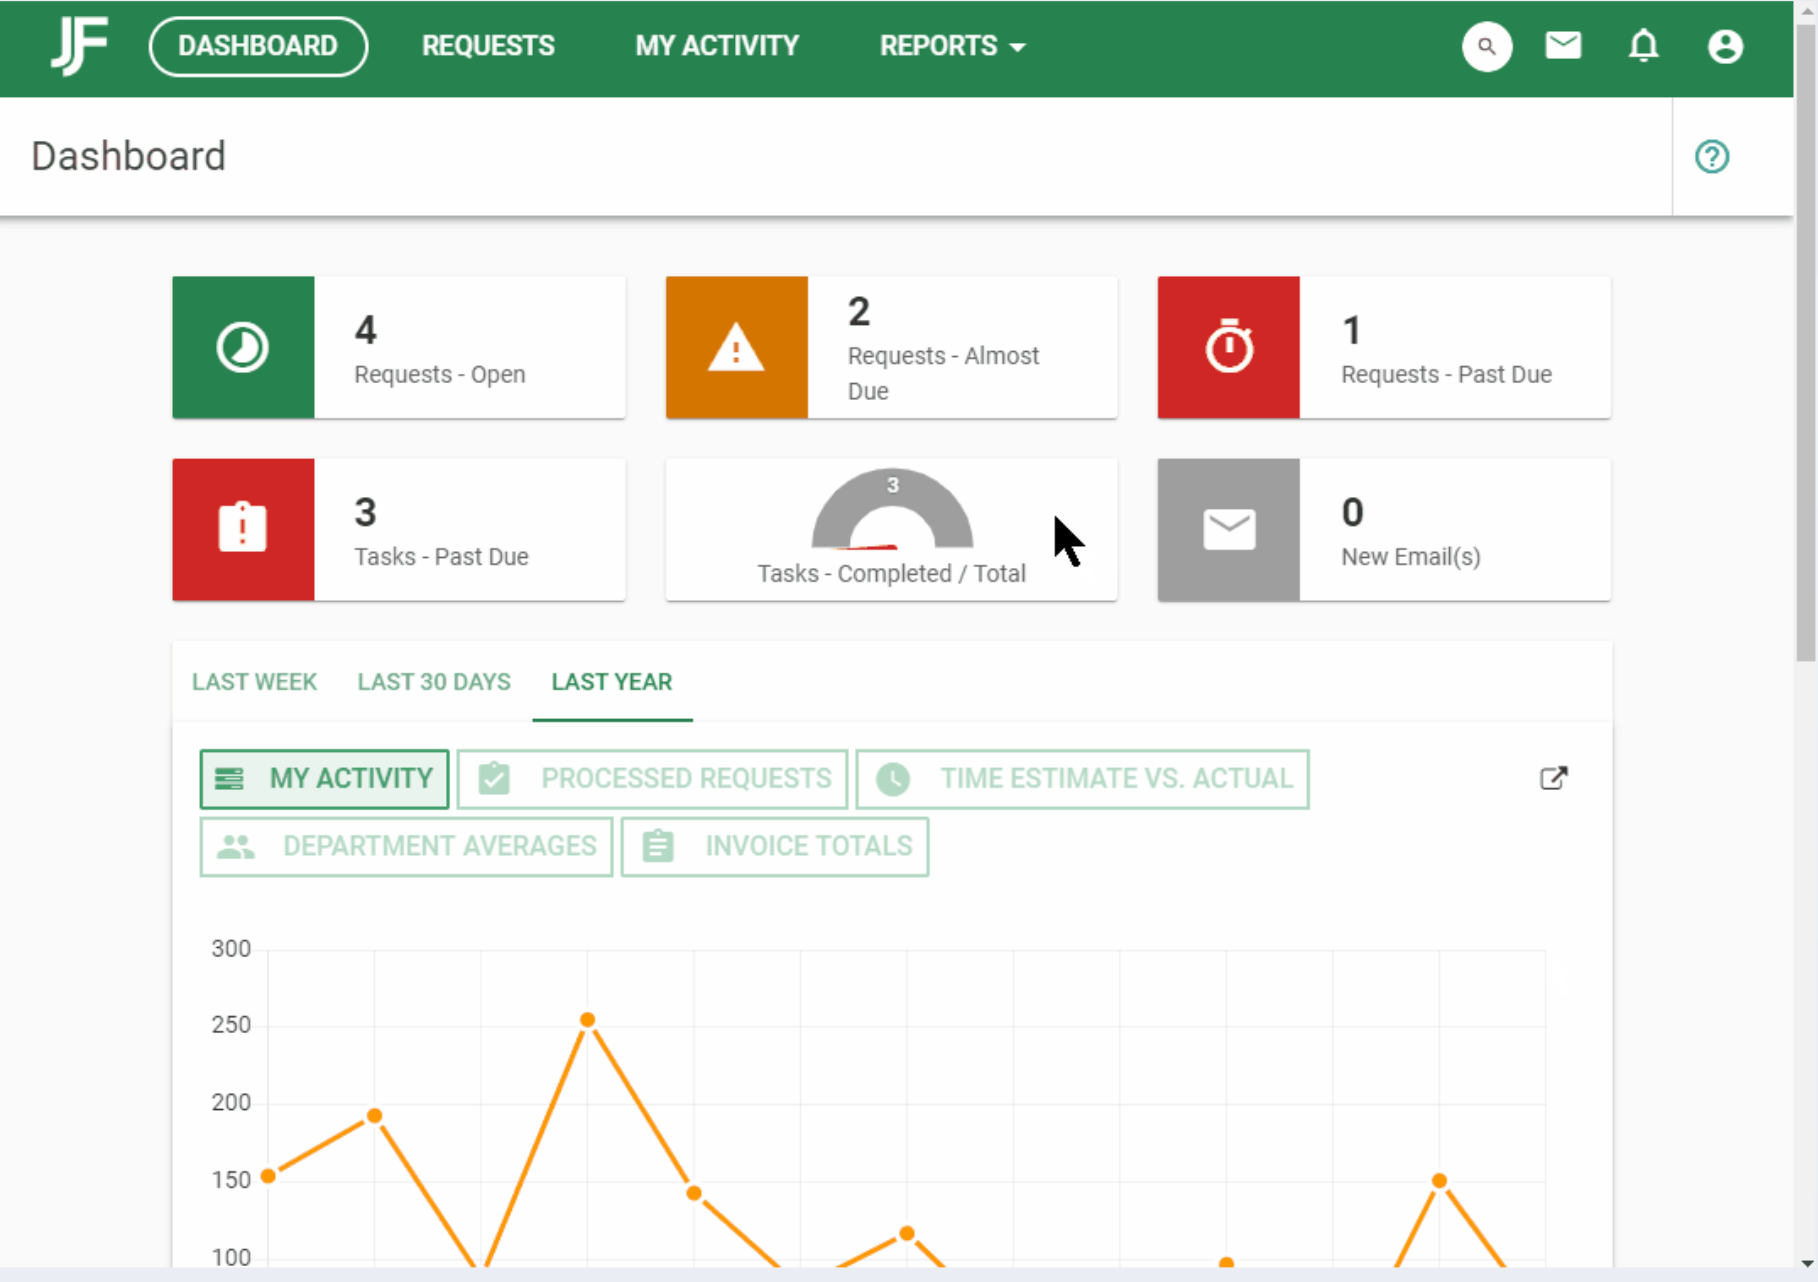Click the 300 y-axis label
The height and width of the screenshot is (1282, 1818).
[231, 948]
